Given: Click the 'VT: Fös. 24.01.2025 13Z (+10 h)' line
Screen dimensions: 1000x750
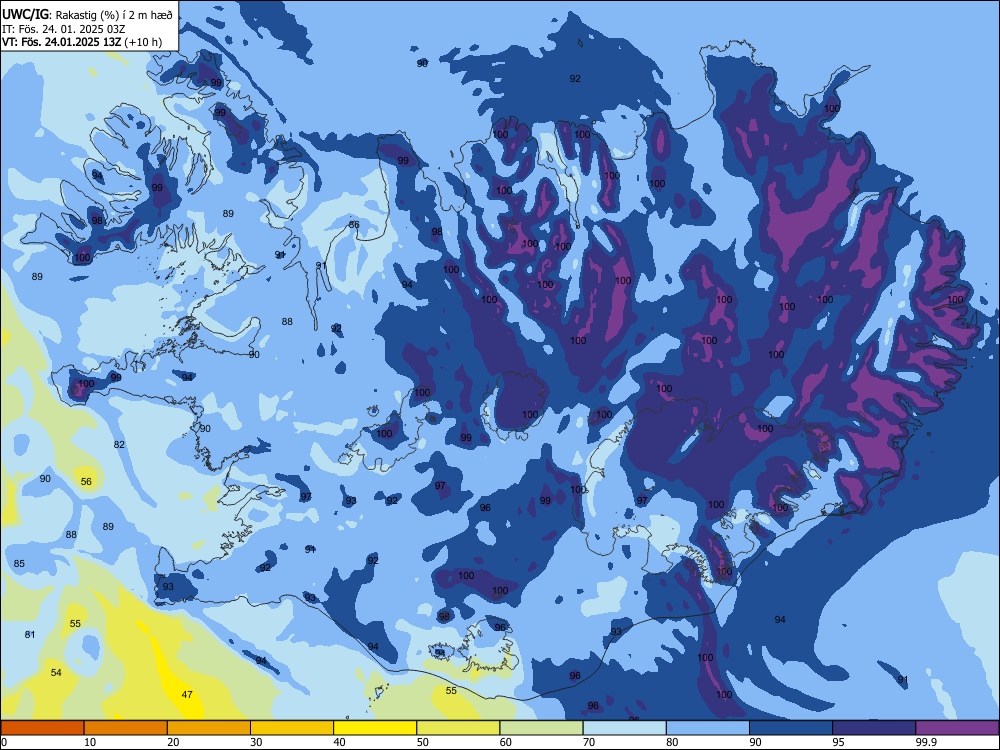Looking at the screenshot, I should 82,42.
